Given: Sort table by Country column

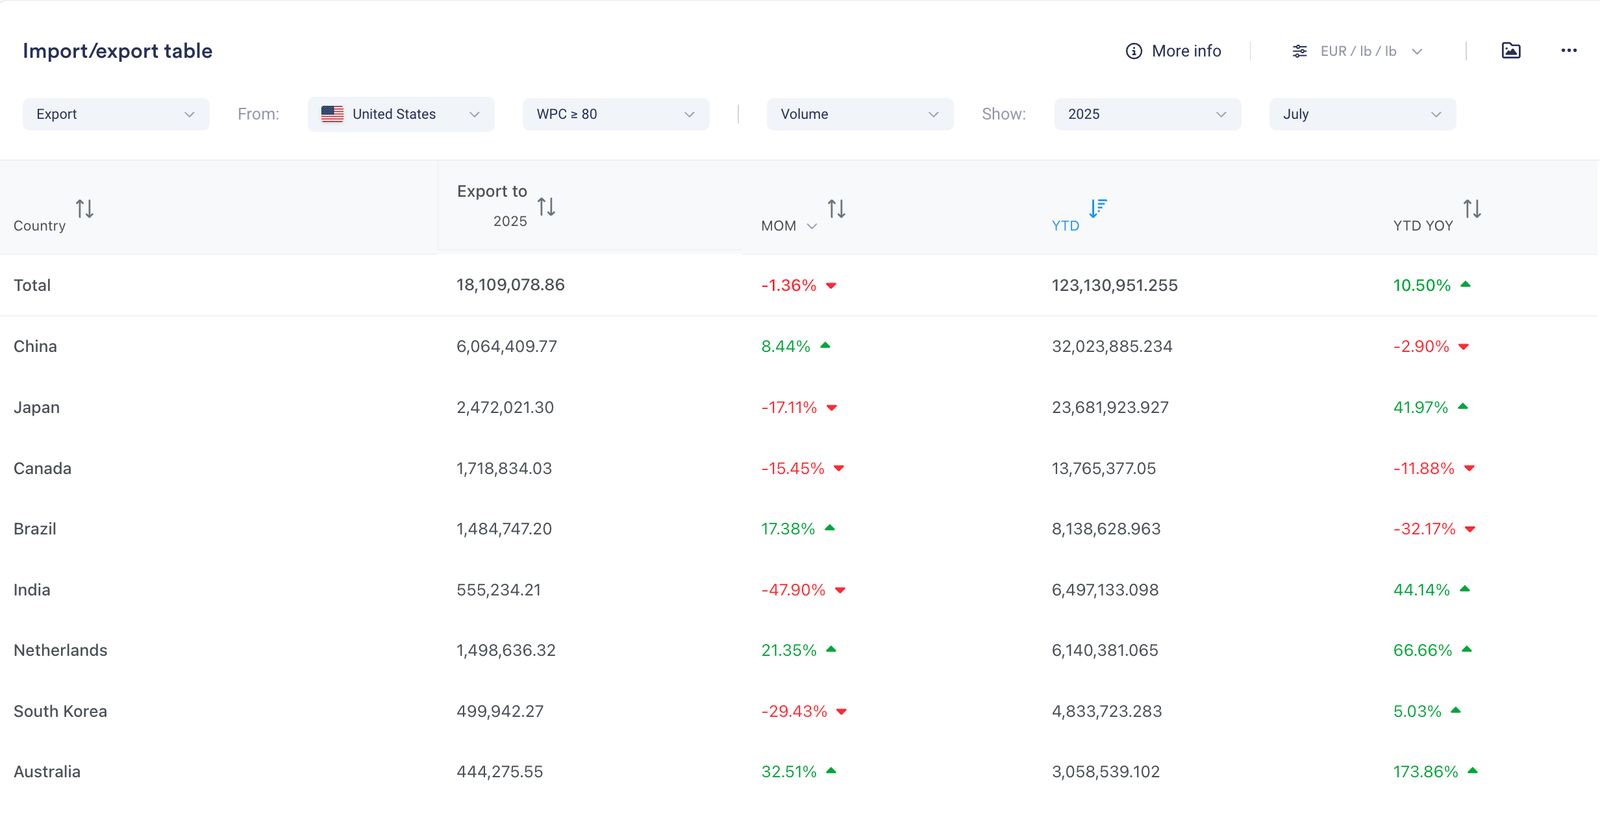Looking at the screenshot, I should pyautogui.click(x=85, y=209).
